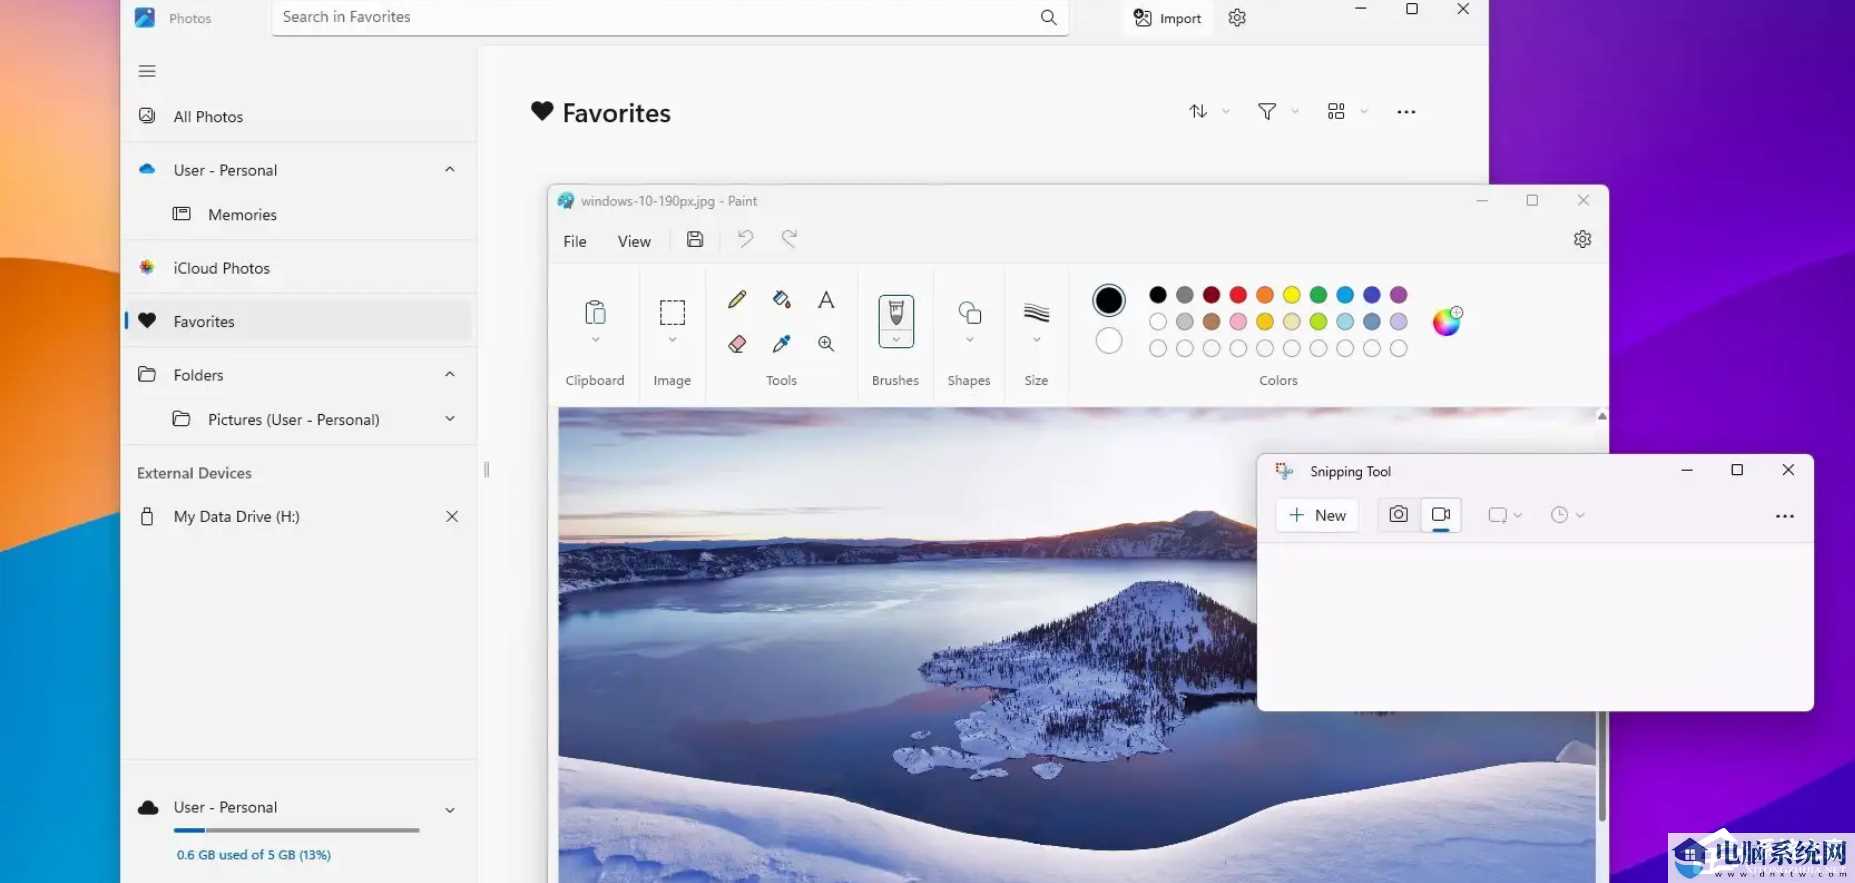Click the Clipboard paste icon
This screenshot has width=1855, height=883.
(x=595, y=313)
